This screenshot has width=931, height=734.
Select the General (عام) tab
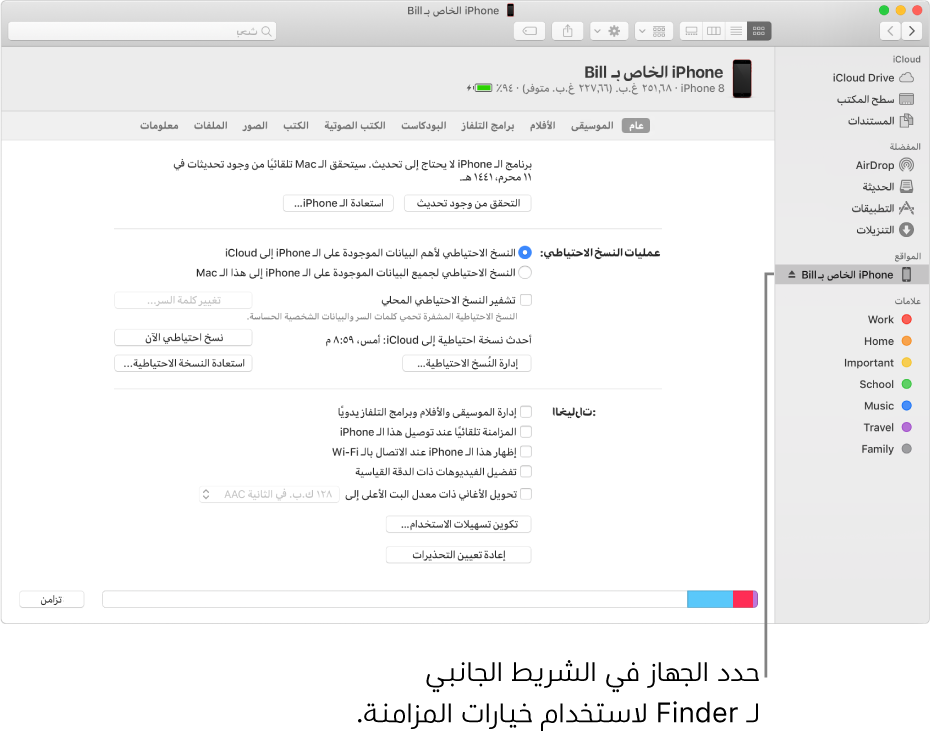[x=636, y=125]
